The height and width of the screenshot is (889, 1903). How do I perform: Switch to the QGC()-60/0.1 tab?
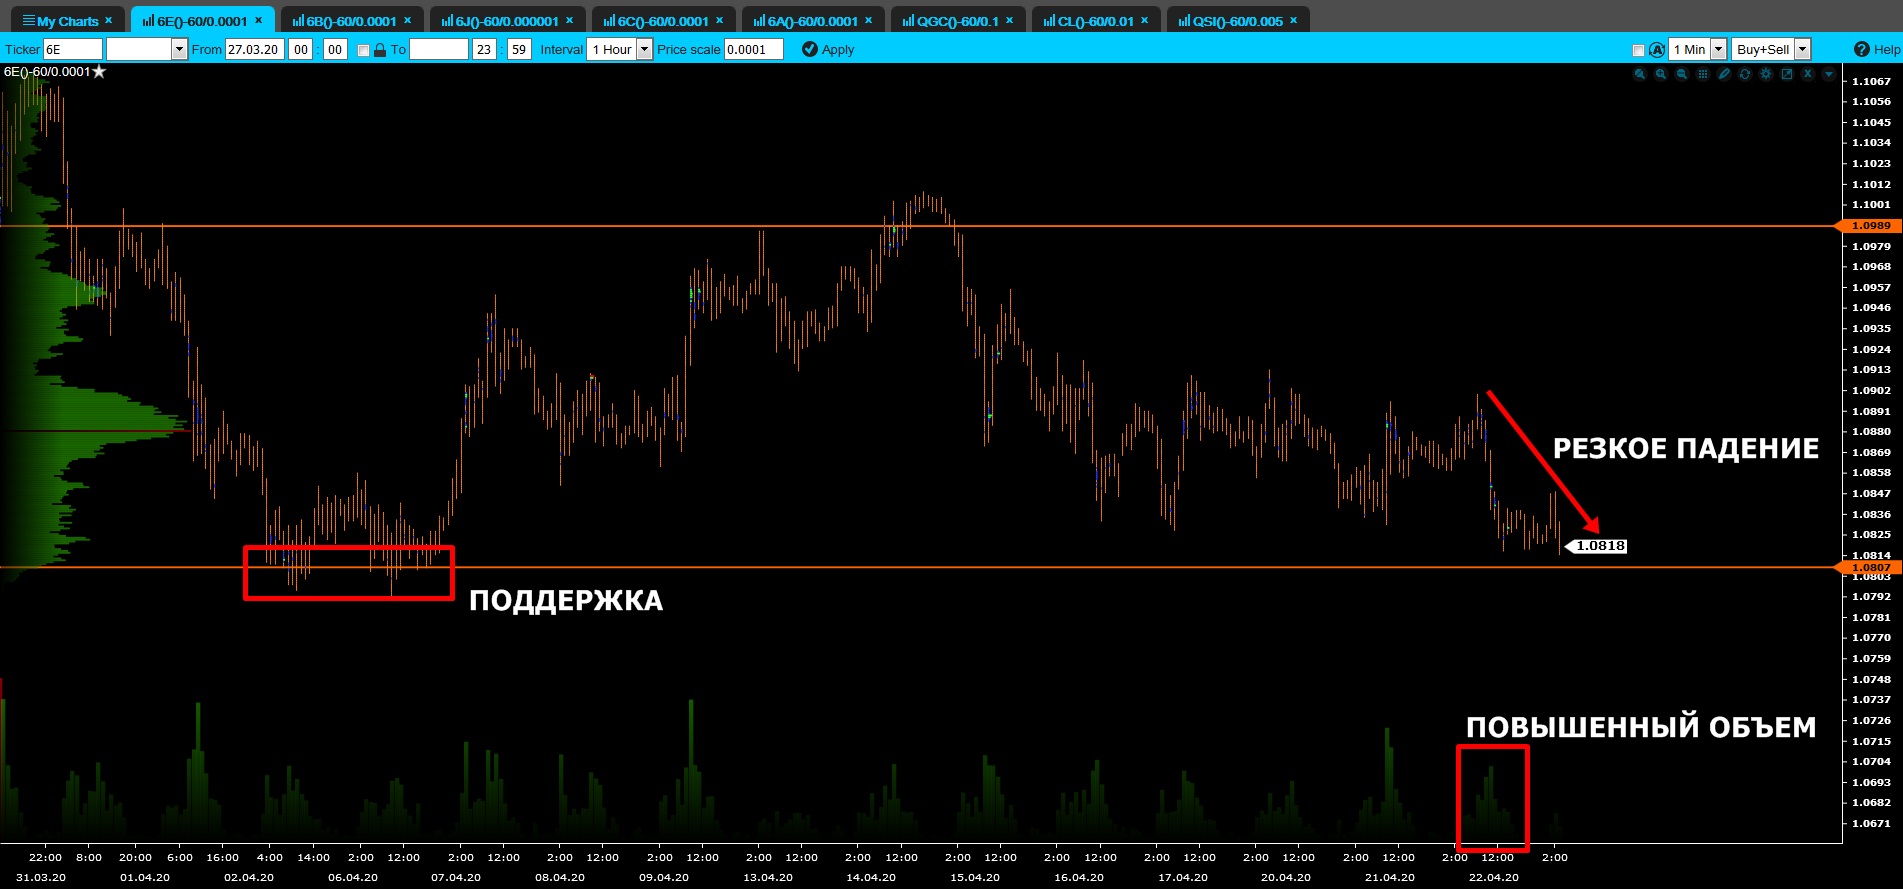(958, 21)
